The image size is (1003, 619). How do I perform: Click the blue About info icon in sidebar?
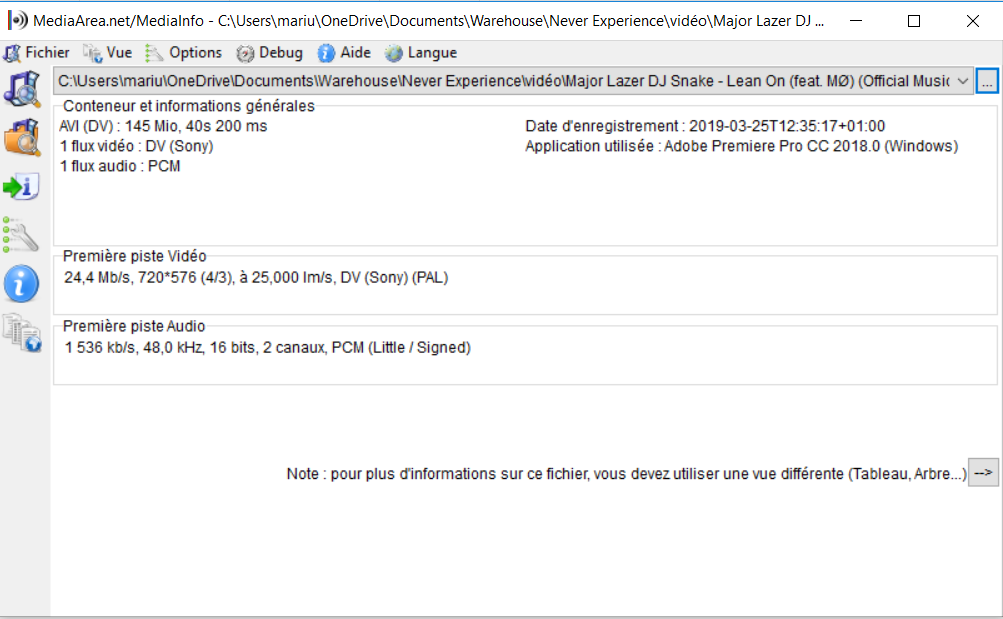coord(21,284)
